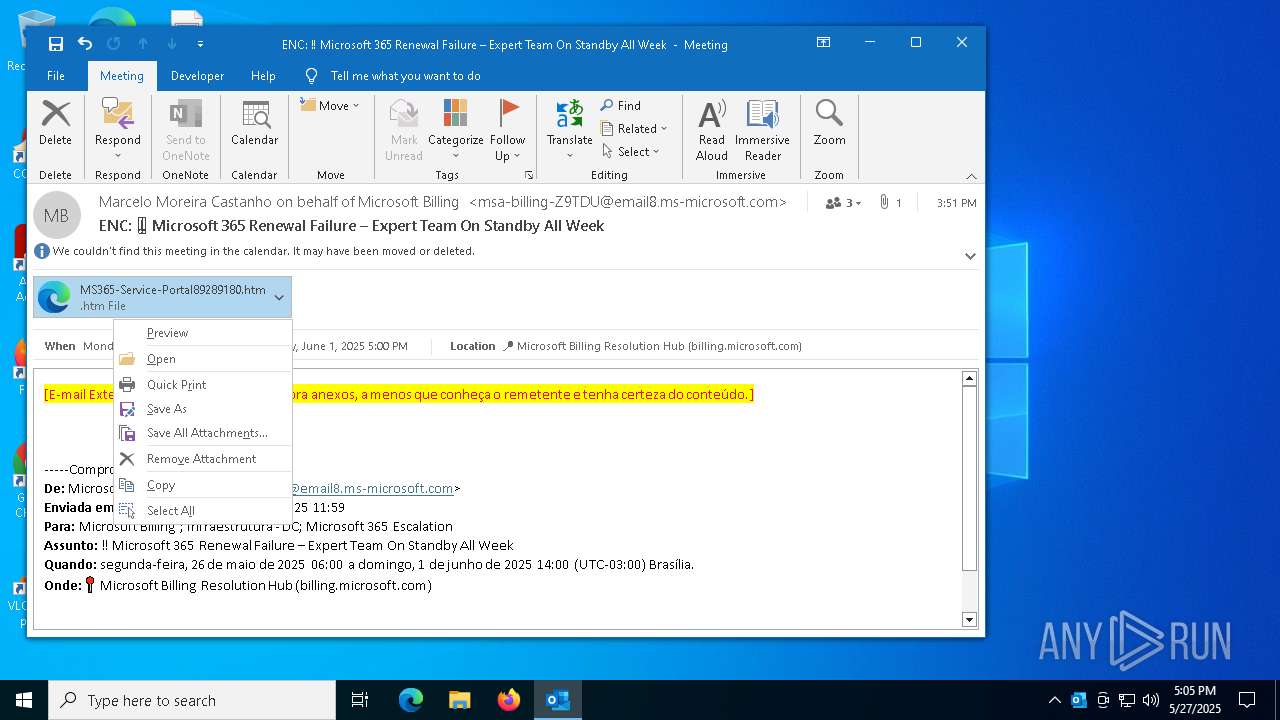Open the Related dropdown
The height and width of the screenshot is (720, 1280).
pyautogui.click(x=634, y=128)
